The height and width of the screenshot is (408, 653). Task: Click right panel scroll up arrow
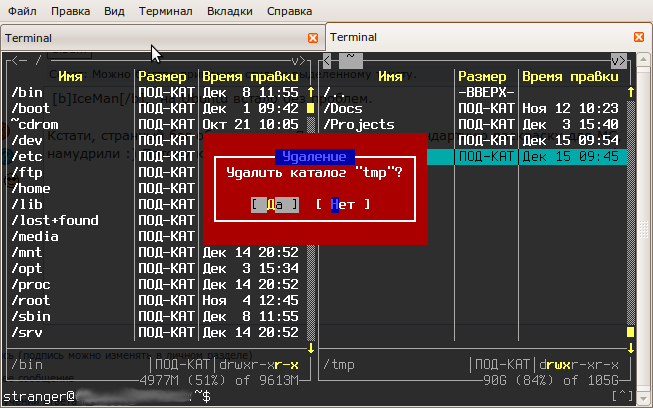630,92
